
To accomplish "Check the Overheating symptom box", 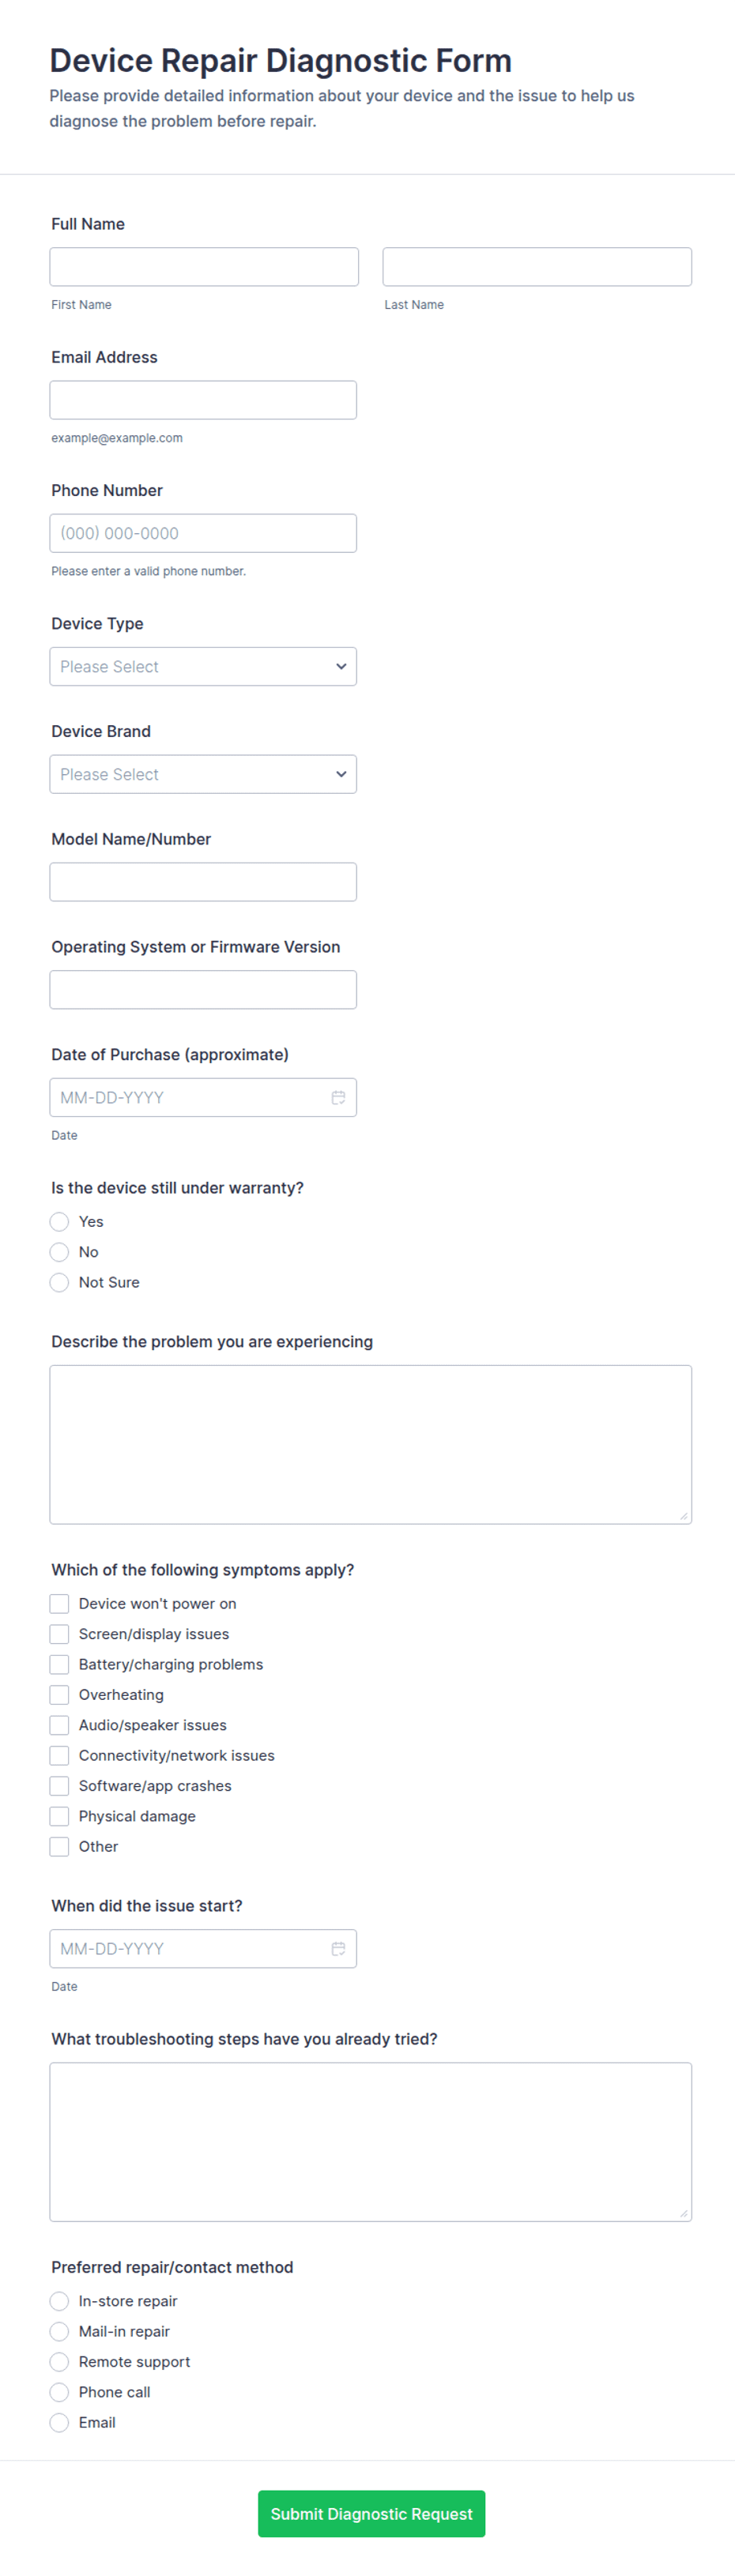I will coord(60,1694).
